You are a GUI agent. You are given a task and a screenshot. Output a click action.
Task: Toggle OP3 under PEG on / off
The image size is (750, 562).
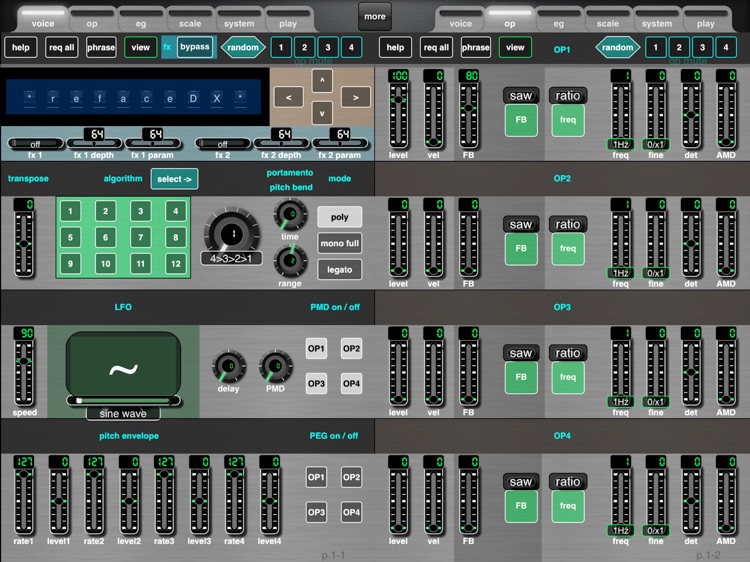click(x=317, y=512)
